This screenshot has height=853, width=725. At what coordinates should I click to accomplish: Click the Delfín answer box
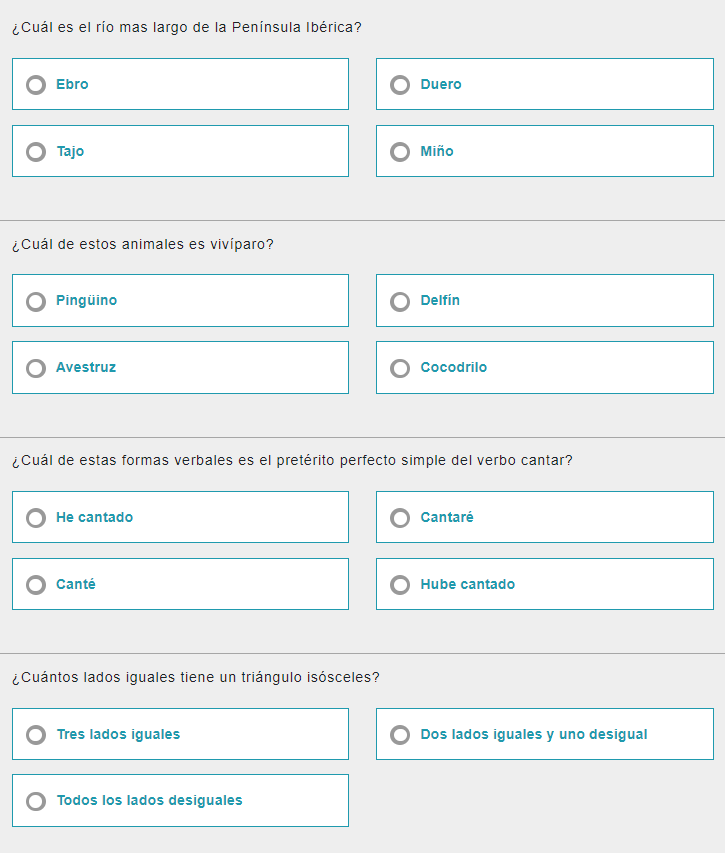pos(544,300)
